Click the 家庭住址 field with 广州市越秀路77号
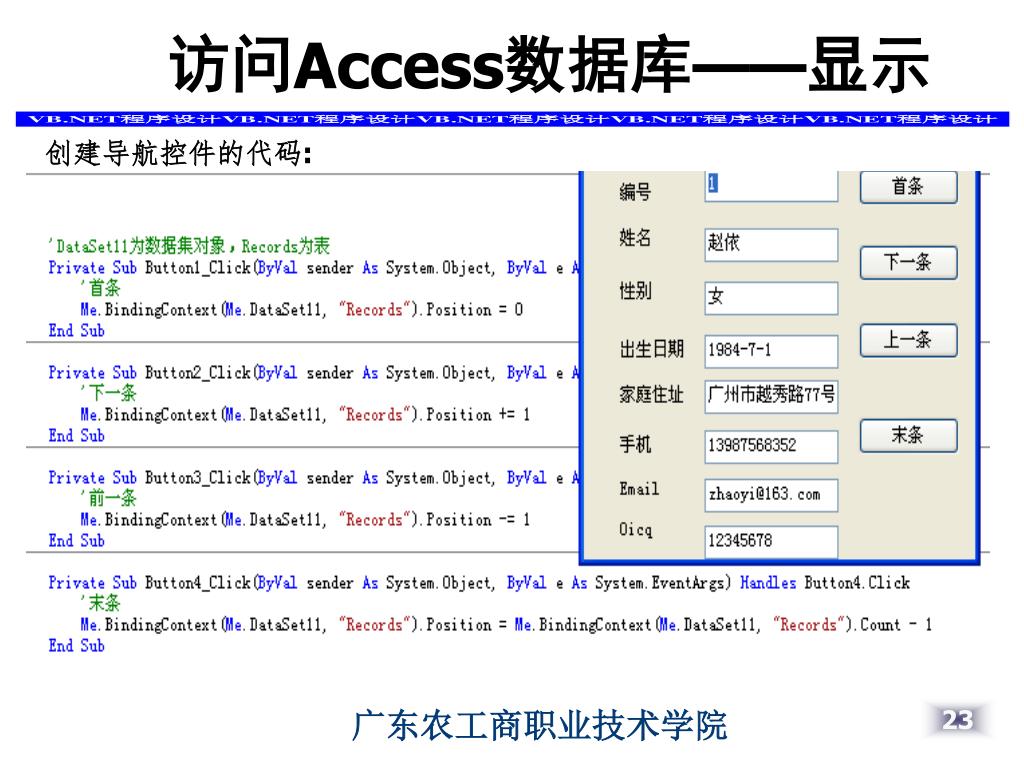This screenshot has height=768, width=1024. (x=771, y=396)
